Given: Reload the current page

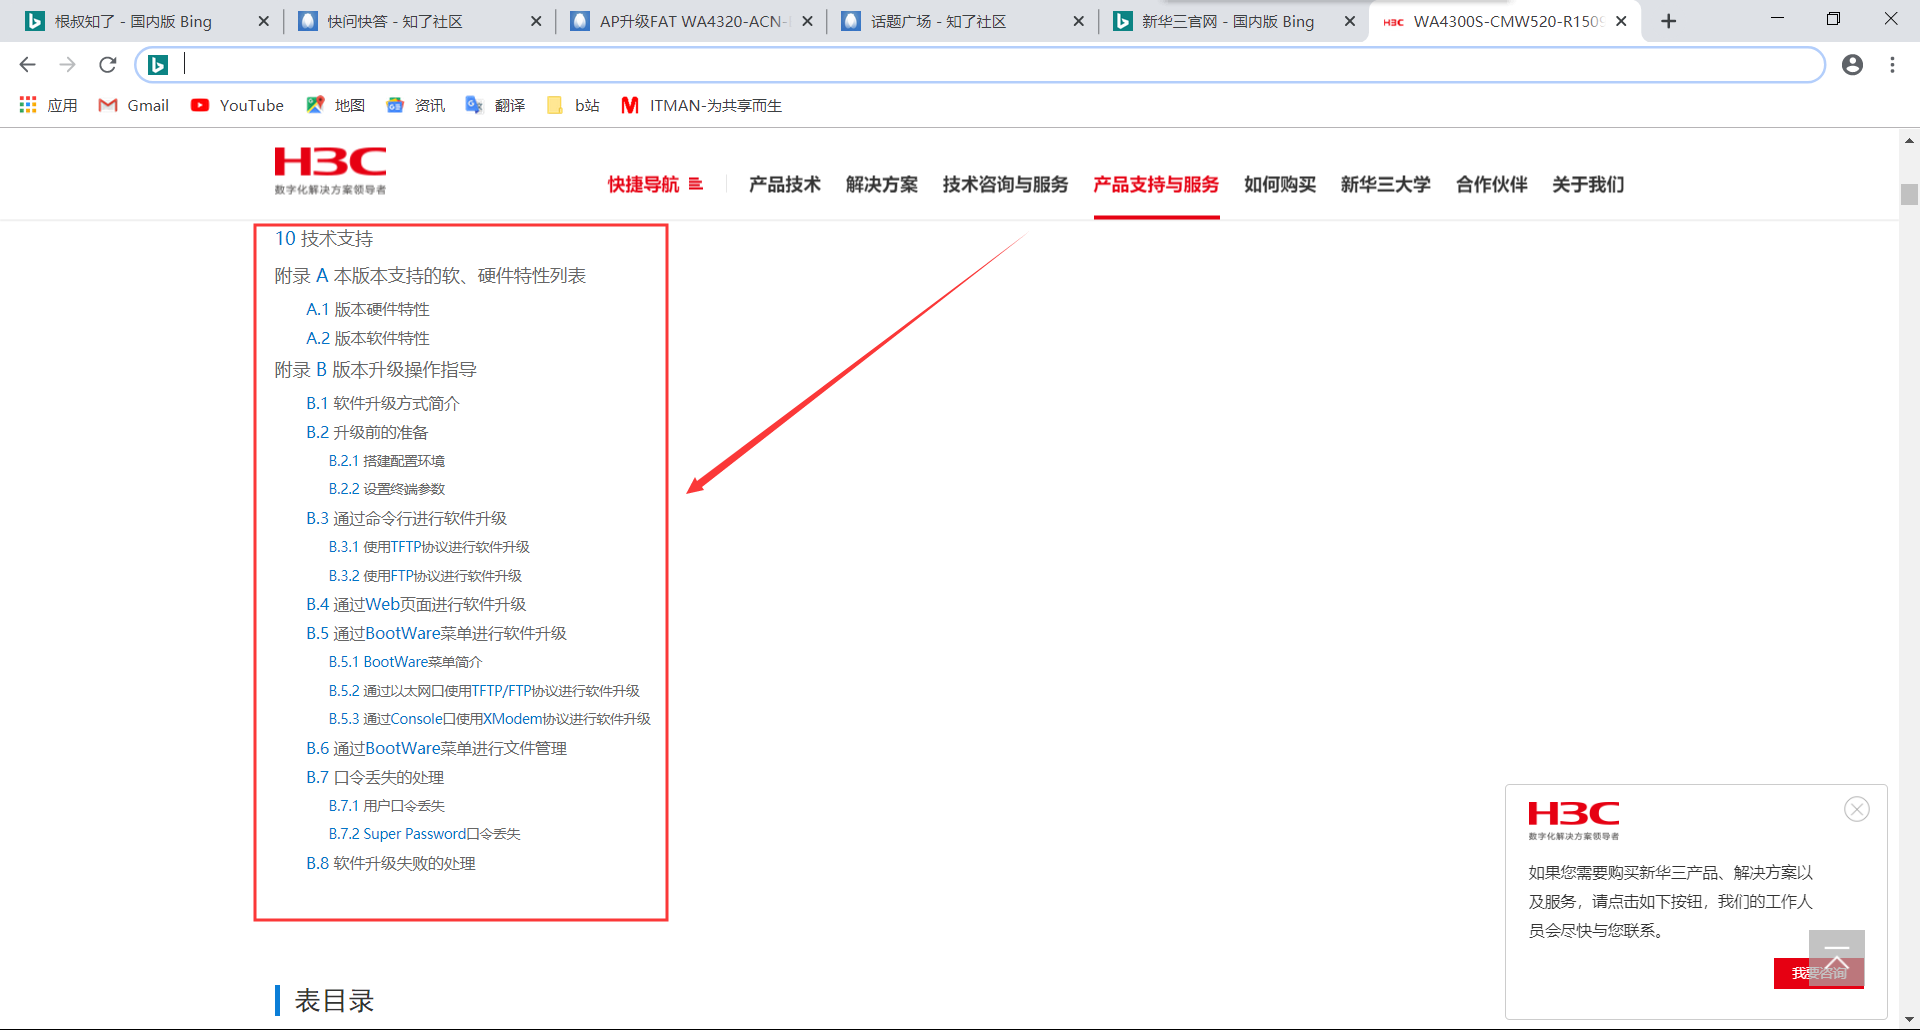Looking at the screenshot, I should 108,65.
